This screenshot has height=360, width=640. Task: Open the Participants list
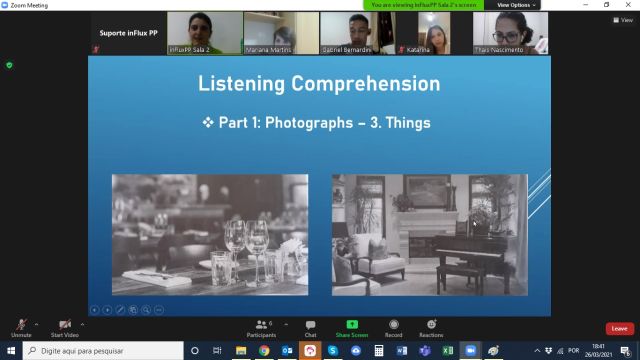pos(261,329)
